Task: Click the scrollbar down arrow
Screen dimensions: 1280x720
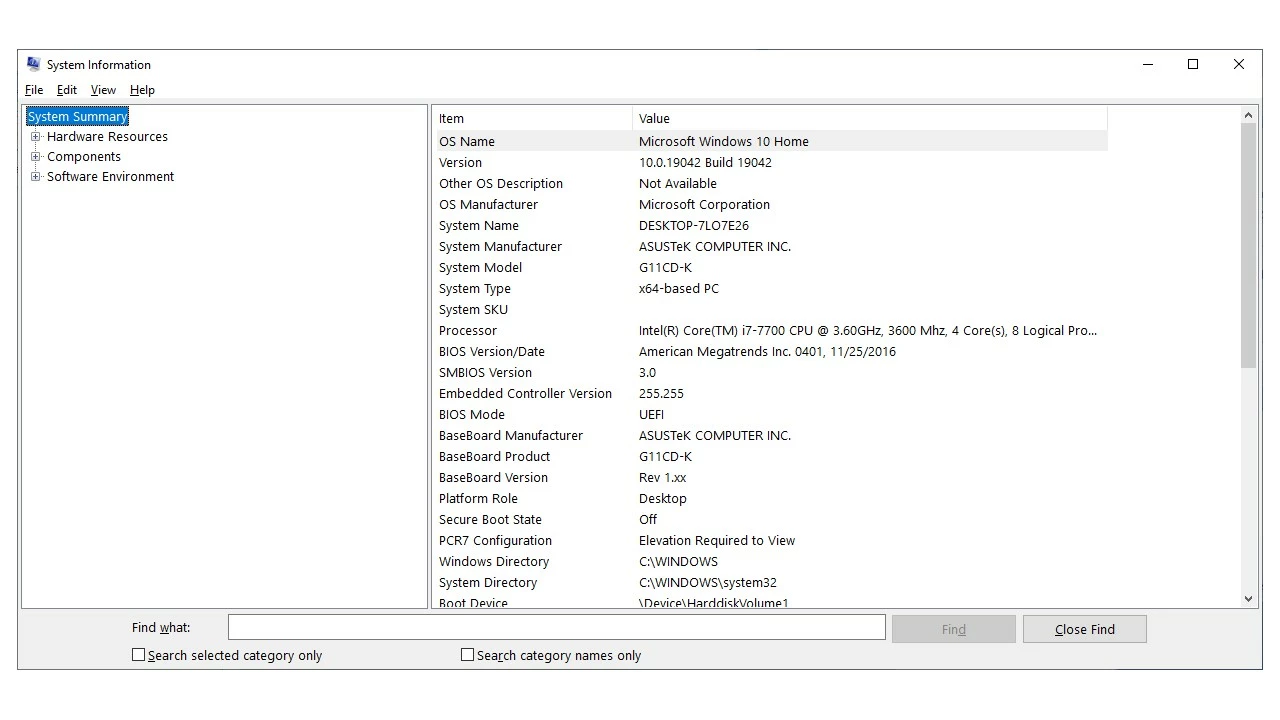Action: pyautogui.click(x=1248, y=599)
